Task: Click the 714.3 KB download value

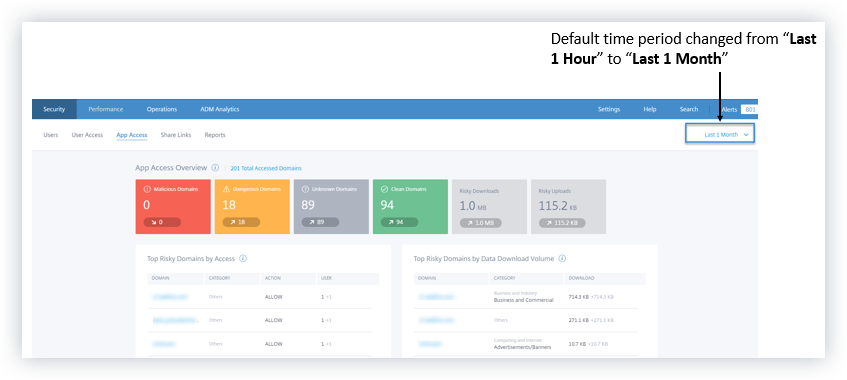Action: click(x=580, y=297)
